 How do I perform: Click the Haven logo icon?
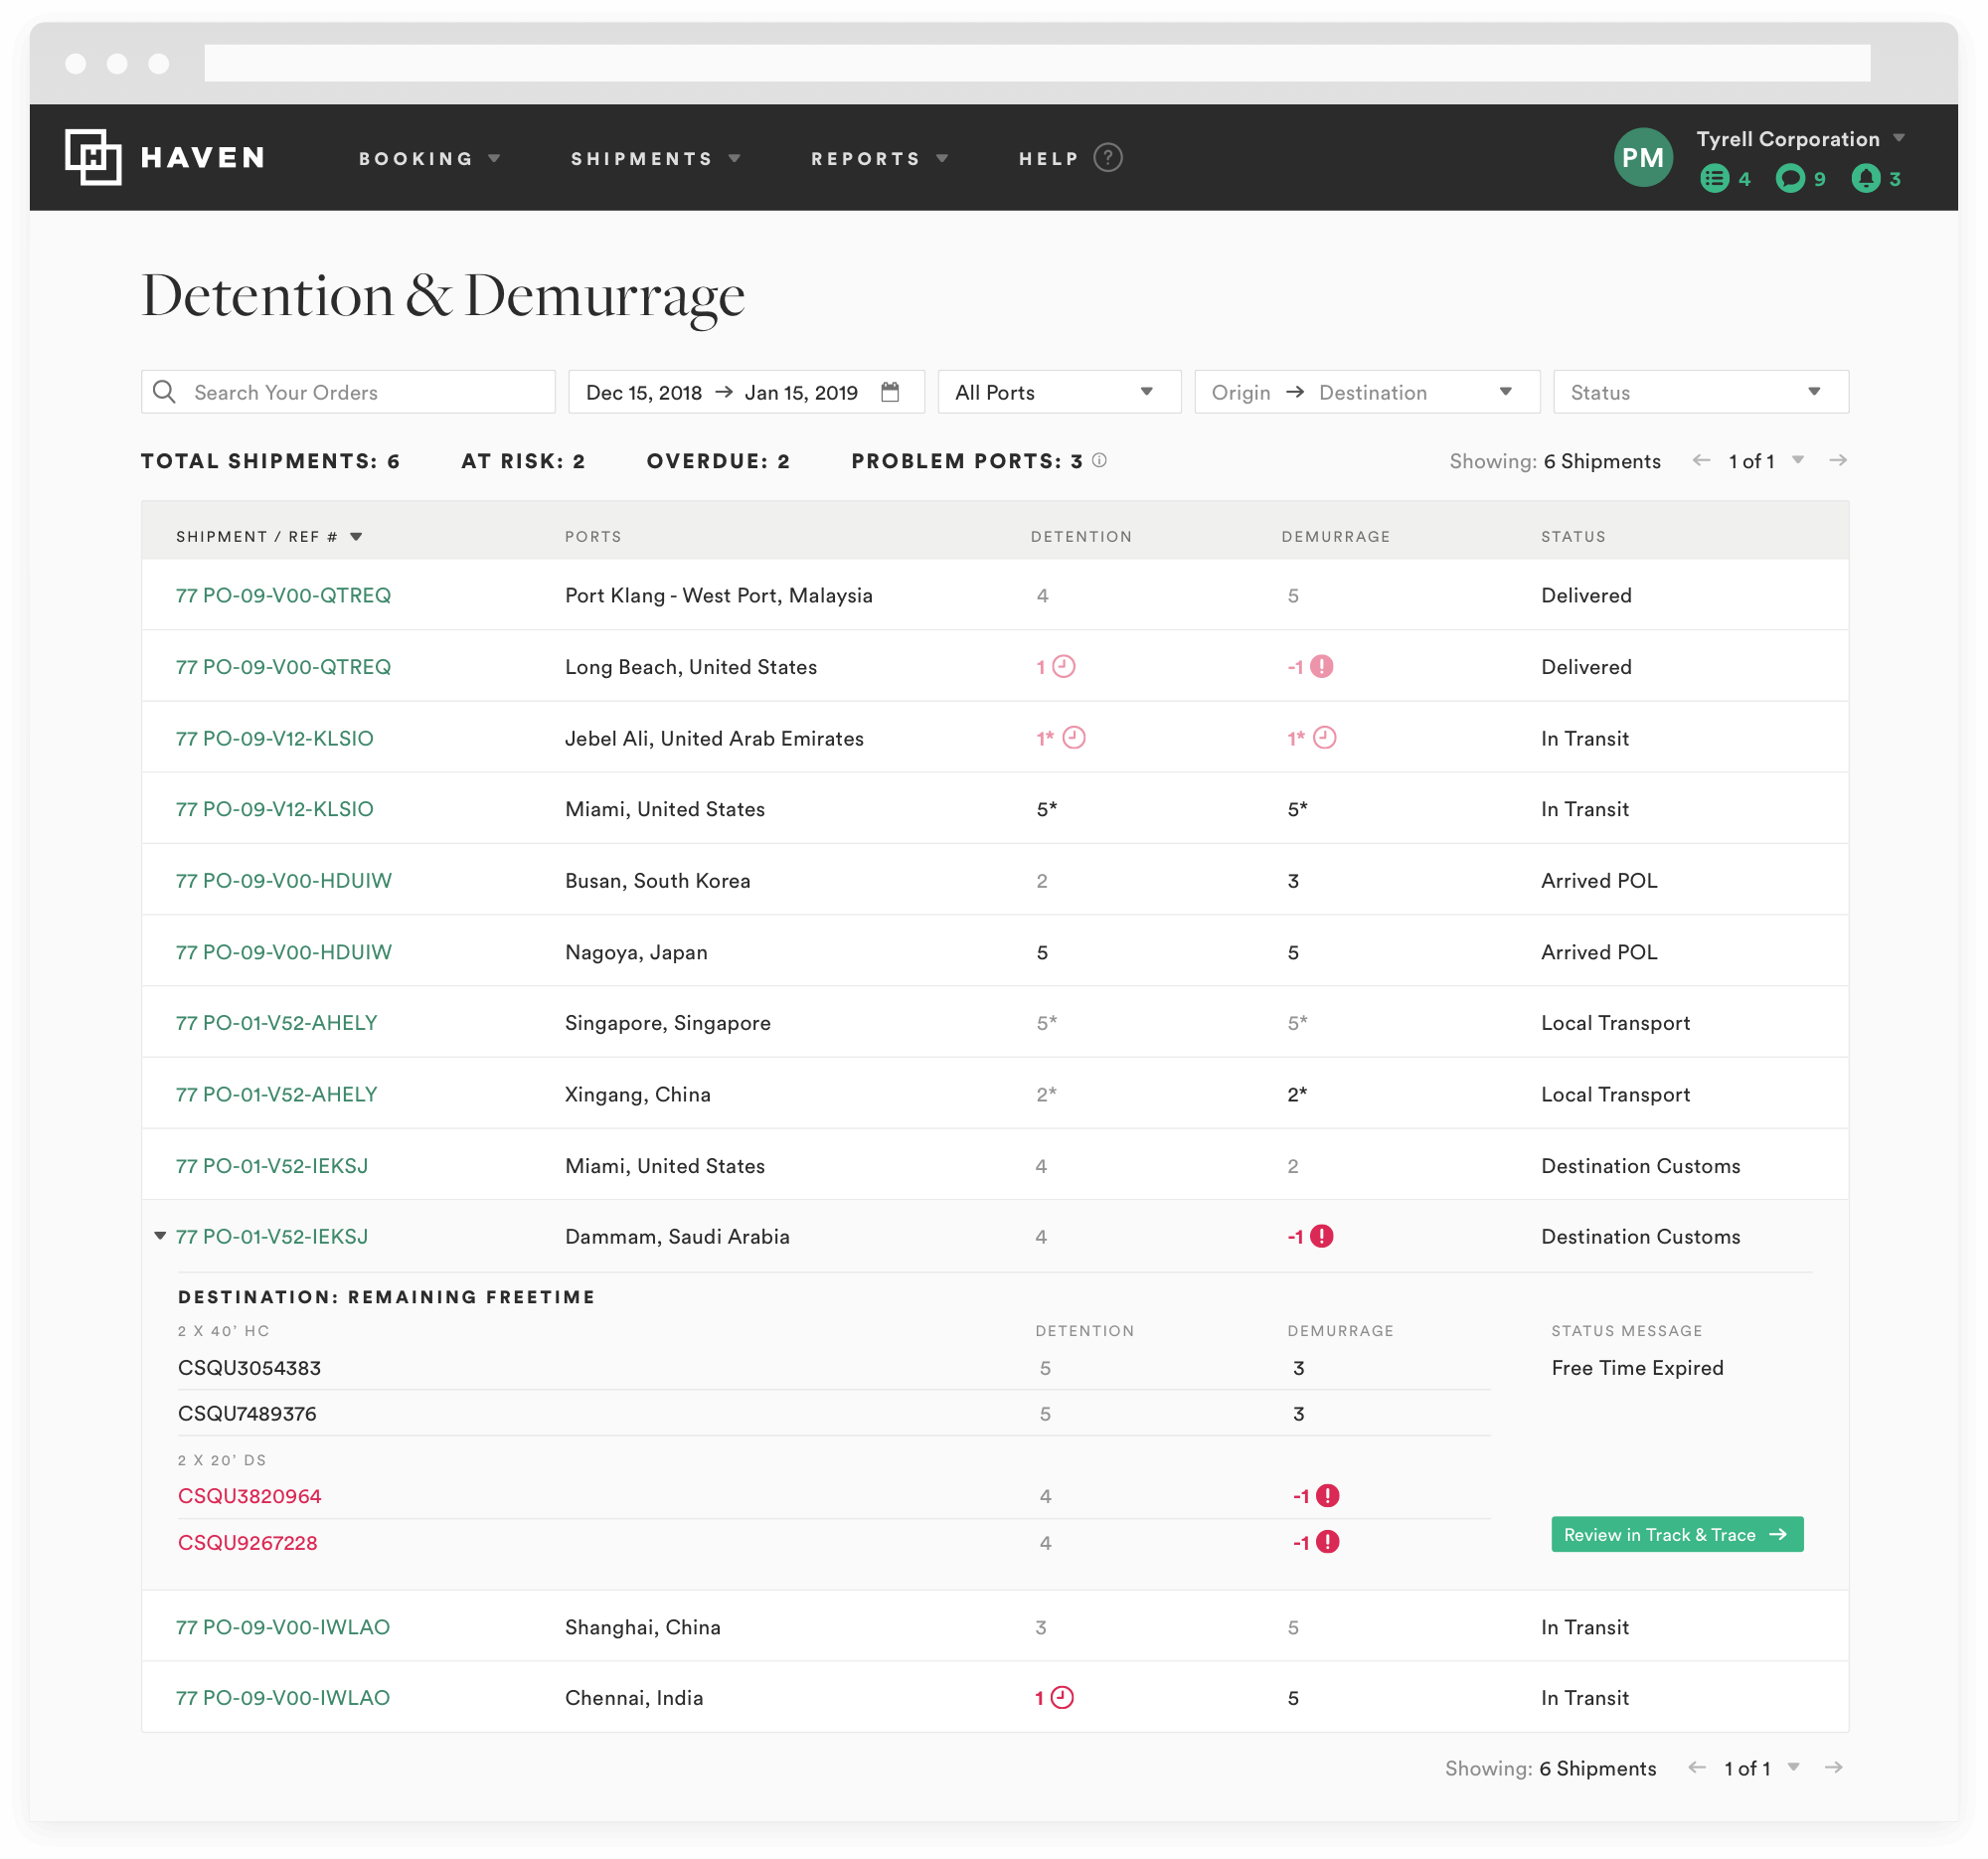93,157
